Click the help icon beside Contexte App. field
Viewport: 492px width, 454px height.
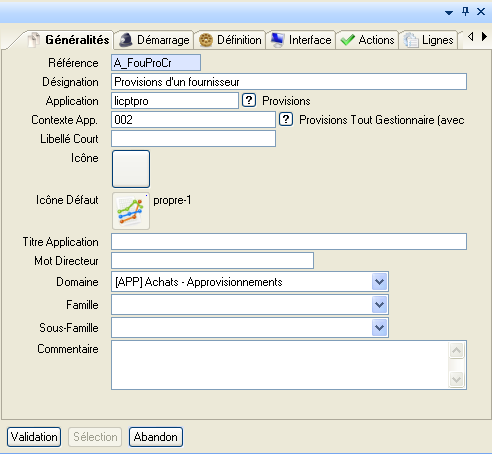[x=286, y=119]
